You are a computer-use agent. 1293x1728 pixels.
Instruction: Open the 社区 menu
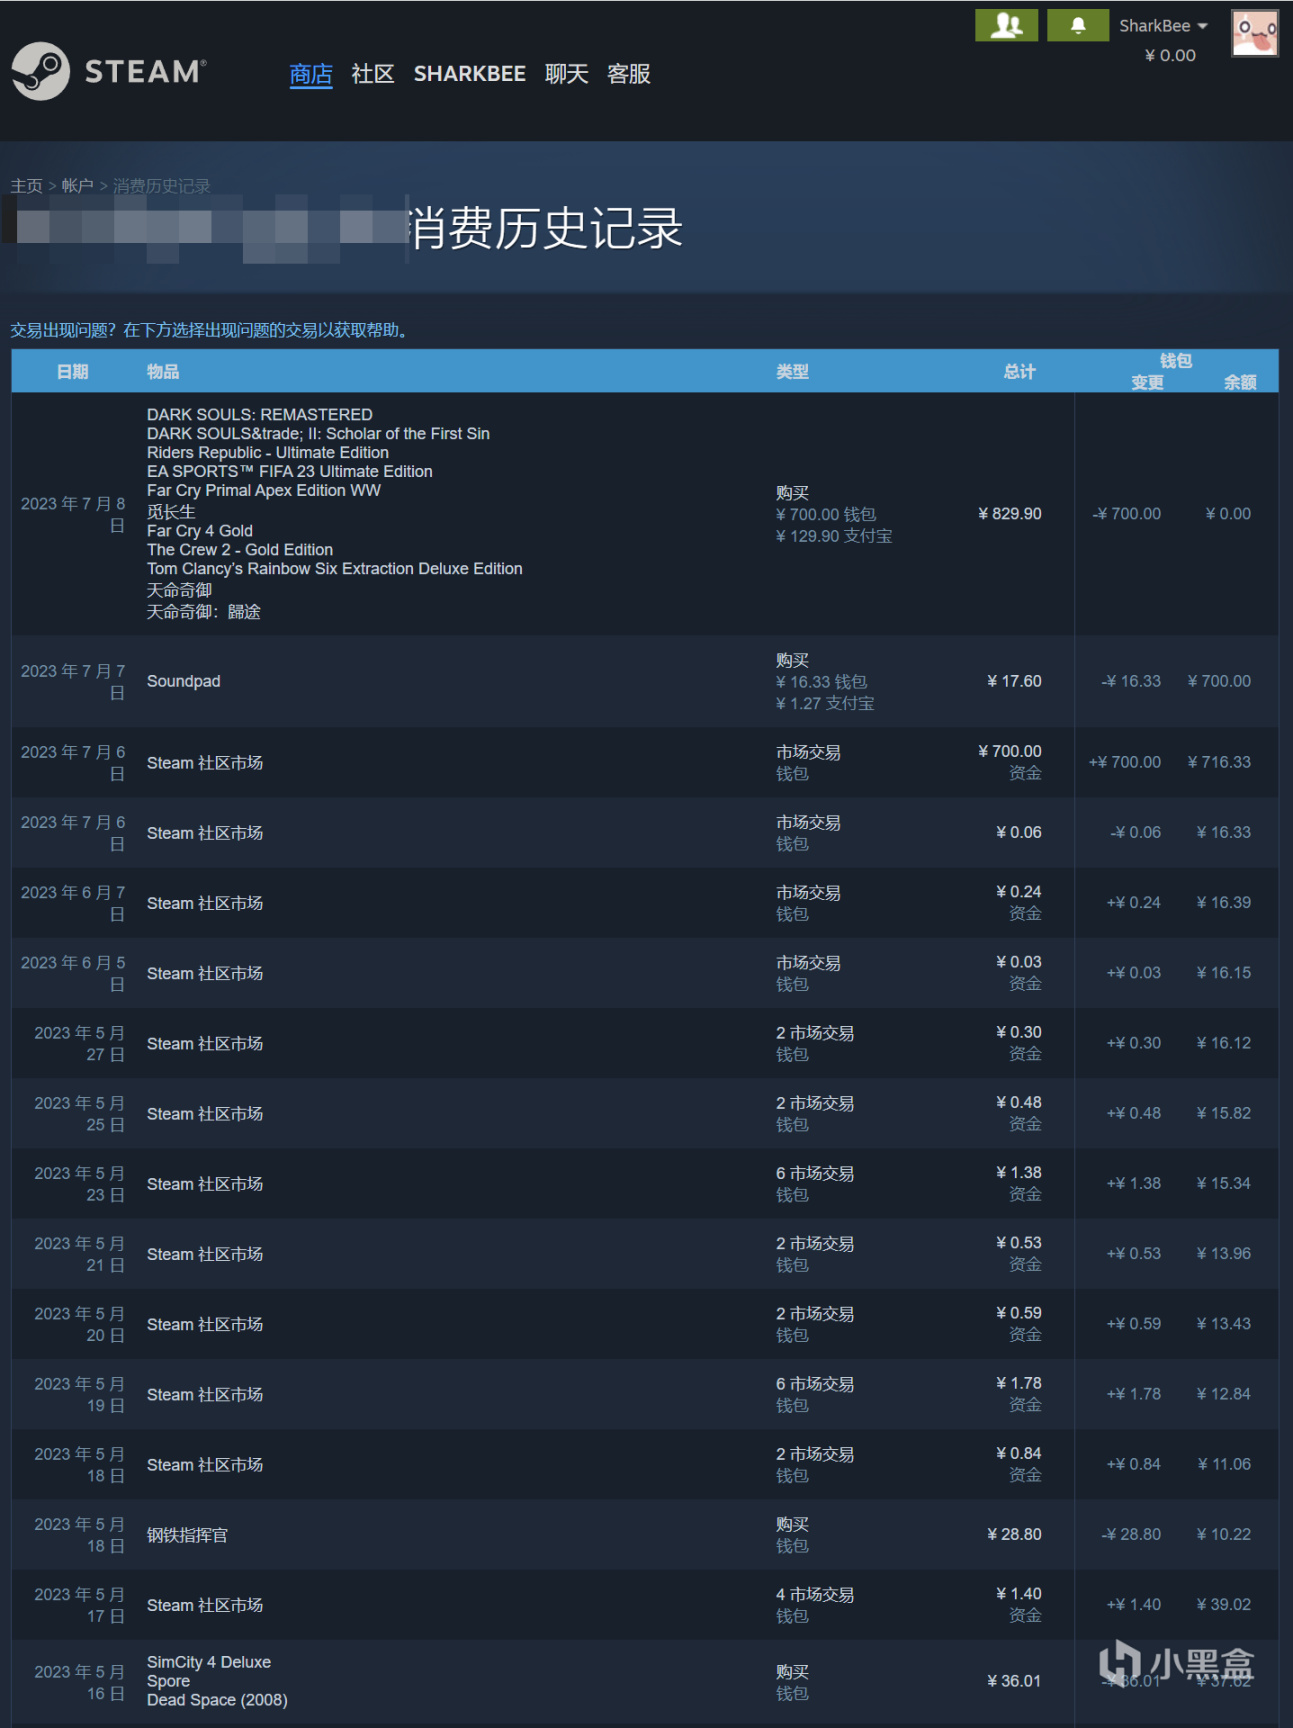coord(373,74)
